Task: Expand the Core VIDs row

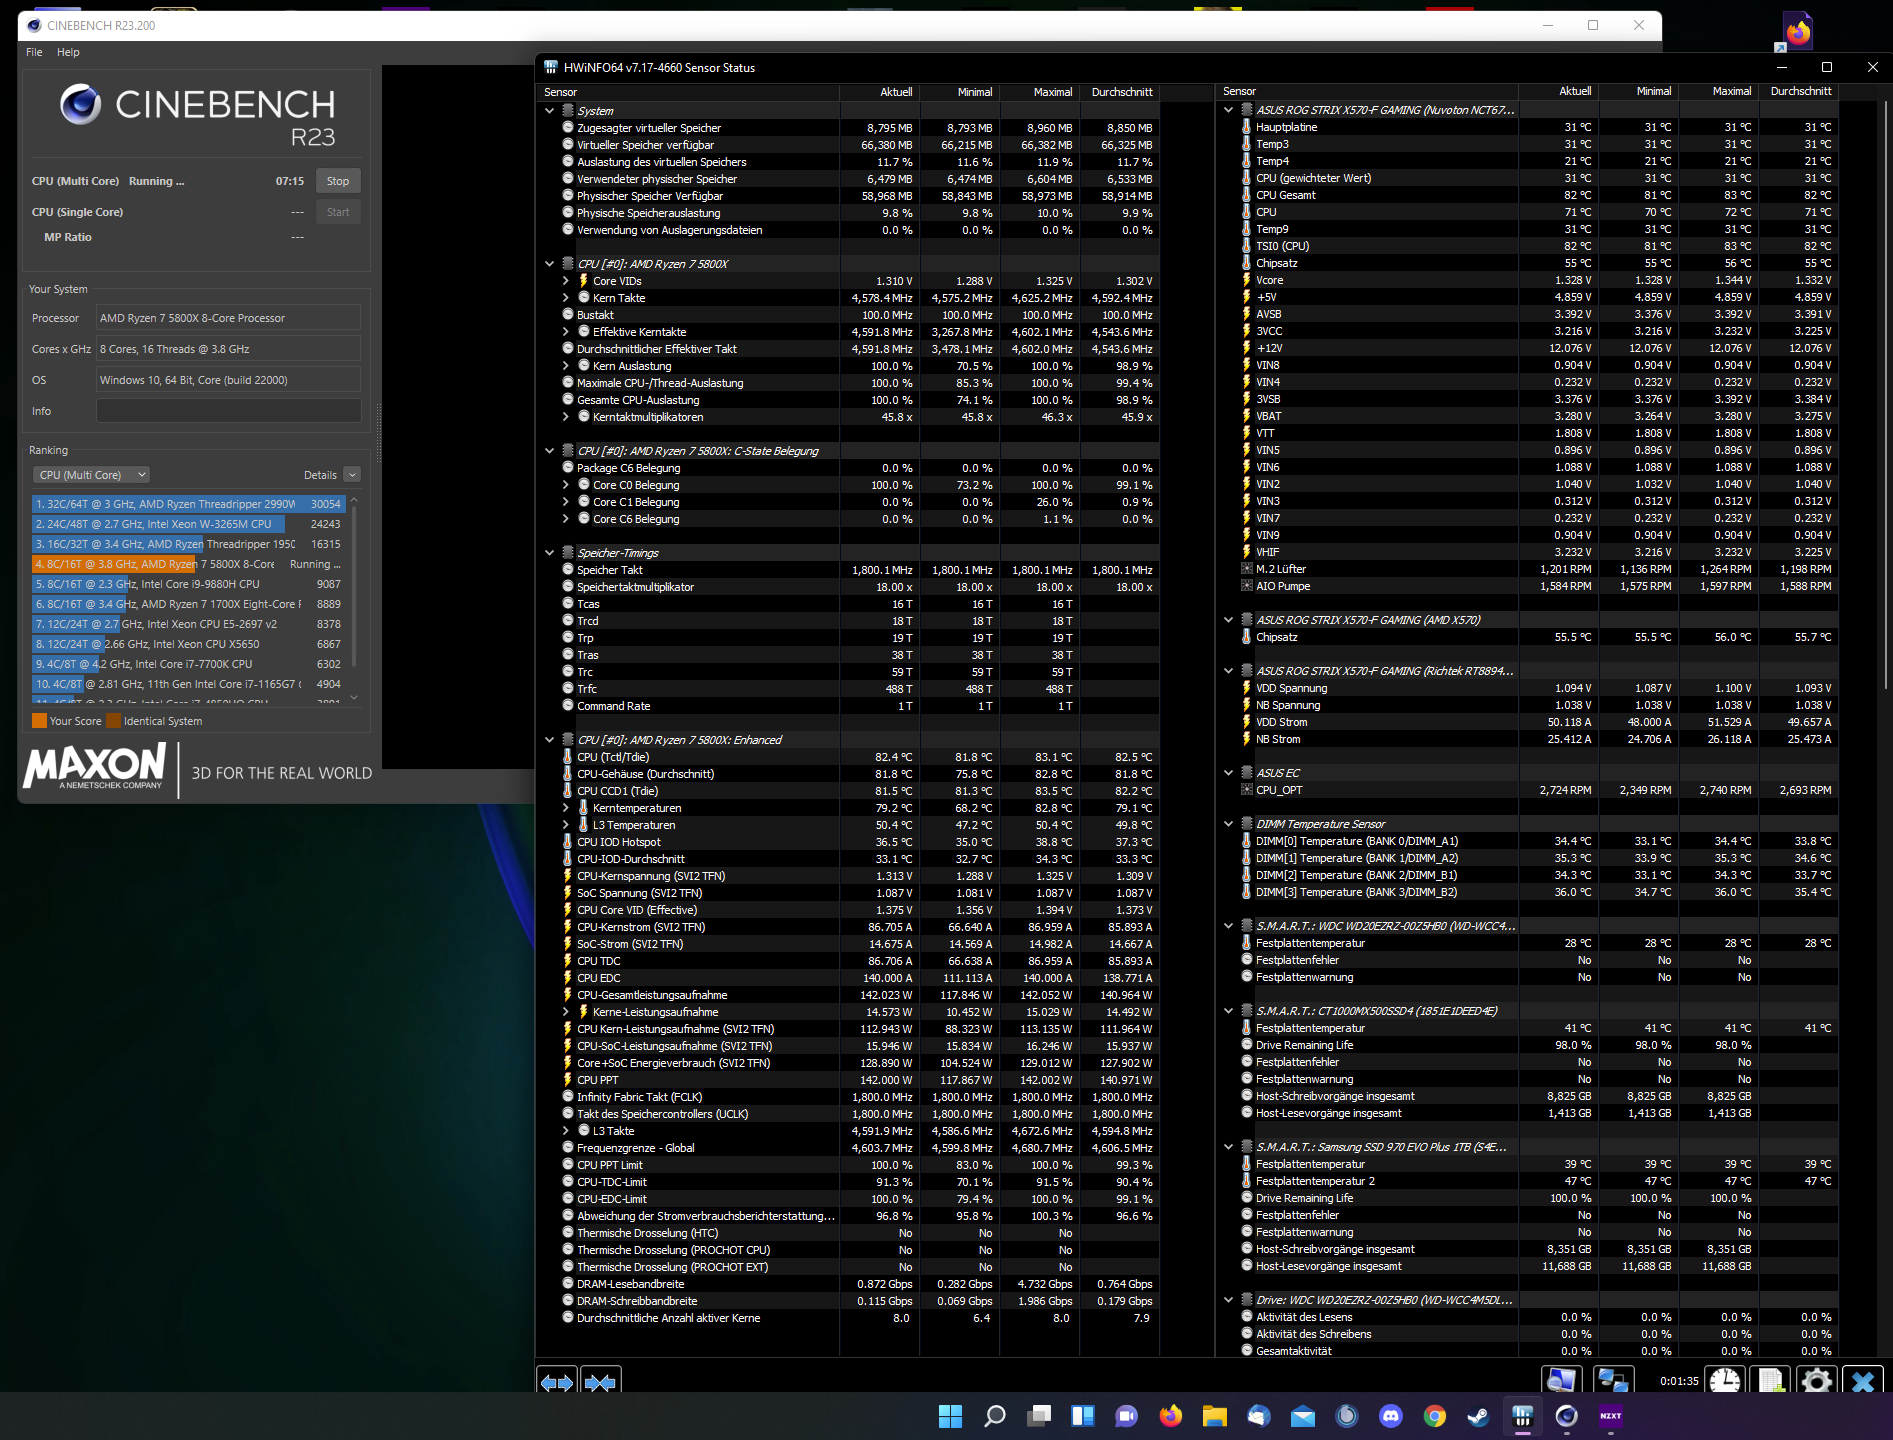Action: (566, 281)
